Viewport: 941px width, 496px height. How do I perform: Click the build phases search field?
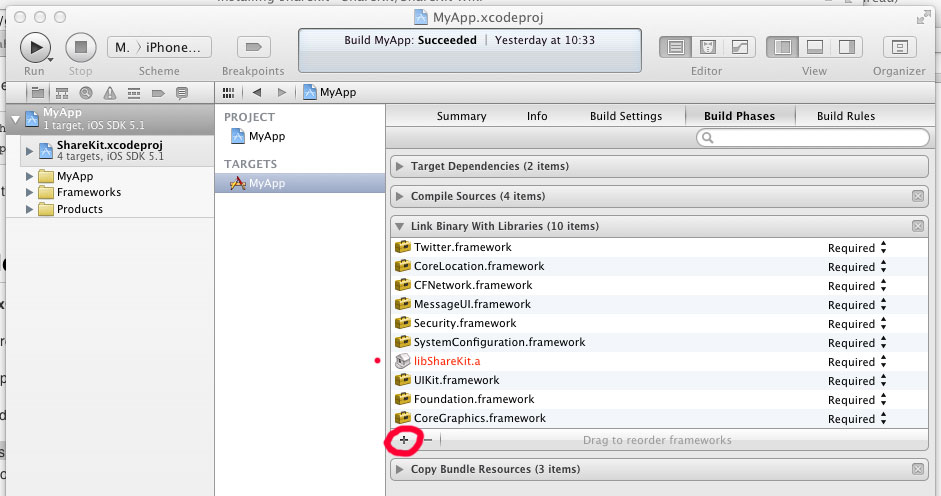813,138
